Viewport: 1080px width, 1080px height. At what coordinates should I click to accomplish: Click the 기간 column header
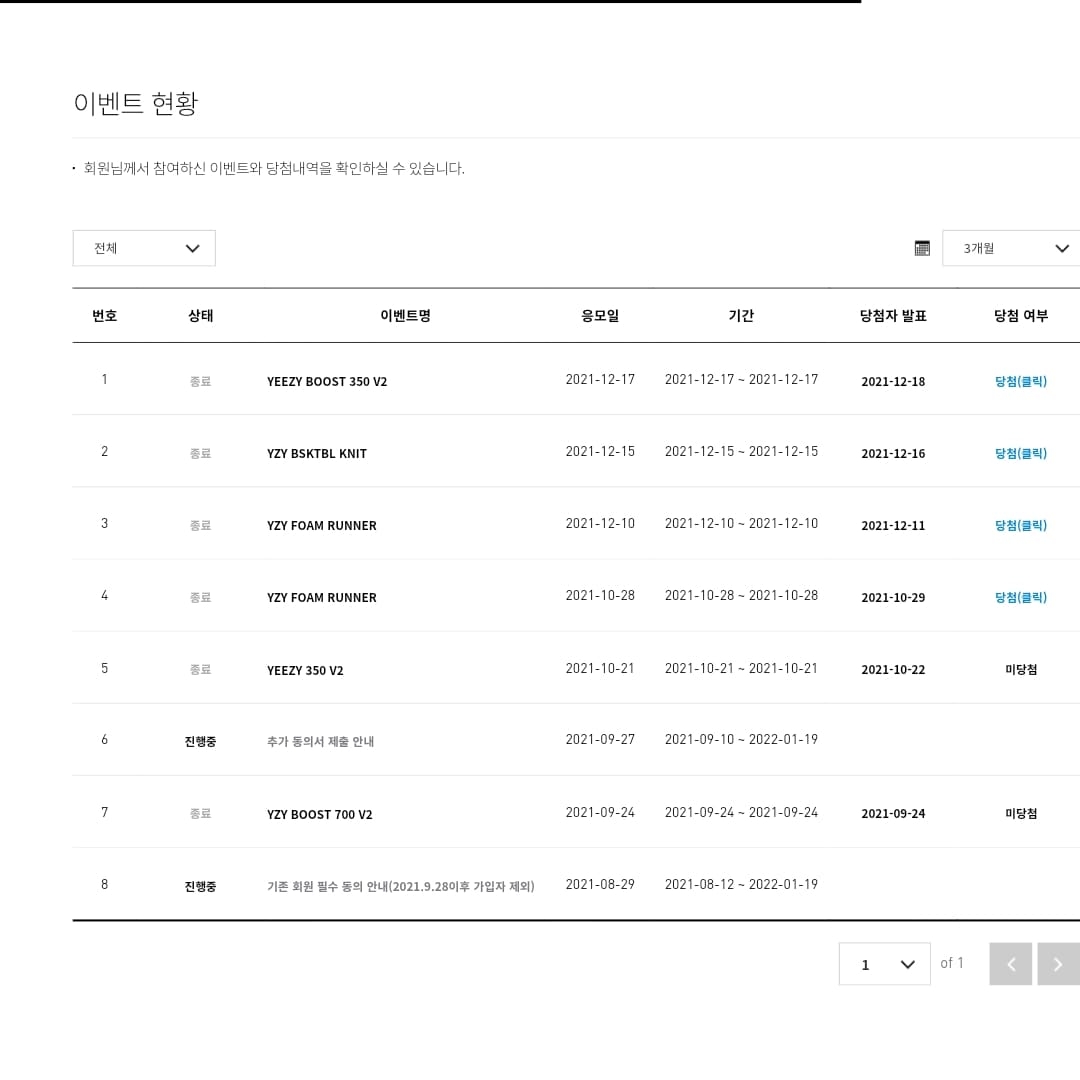[741, 315]
